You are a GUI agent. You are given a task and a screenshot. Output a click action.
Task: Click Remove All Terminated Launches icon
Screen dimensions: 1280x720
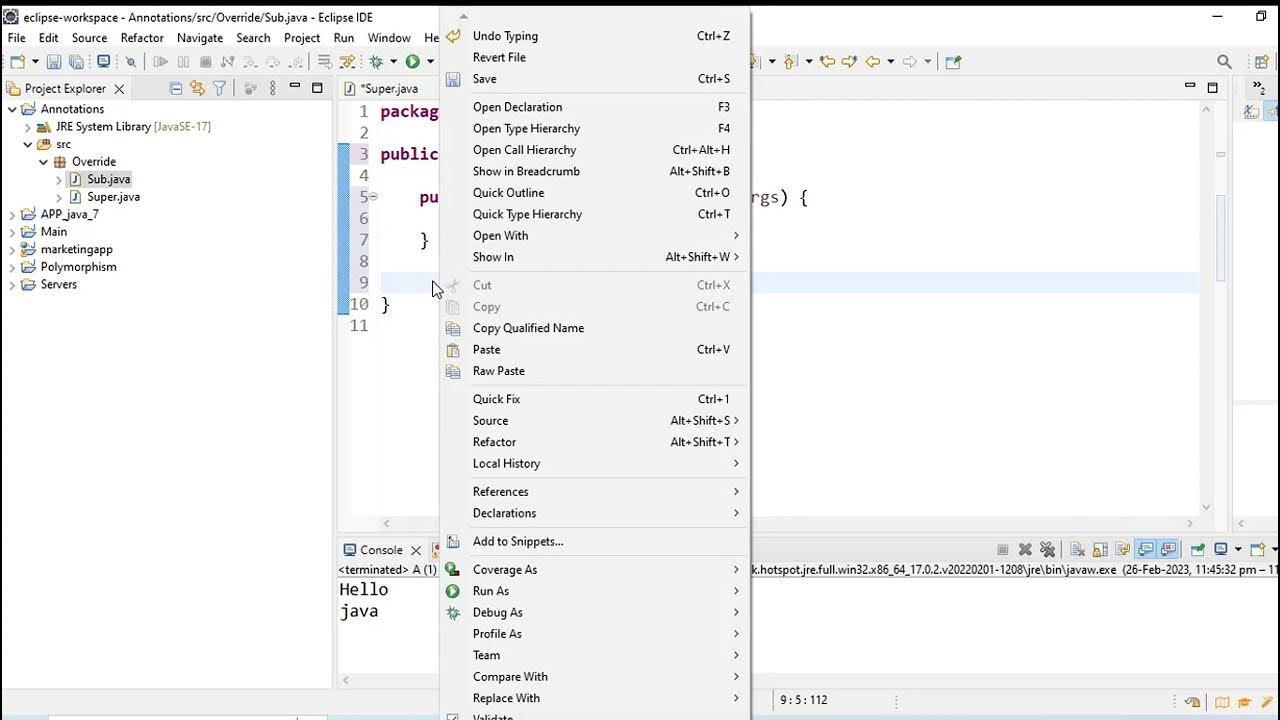point(1047,549)
